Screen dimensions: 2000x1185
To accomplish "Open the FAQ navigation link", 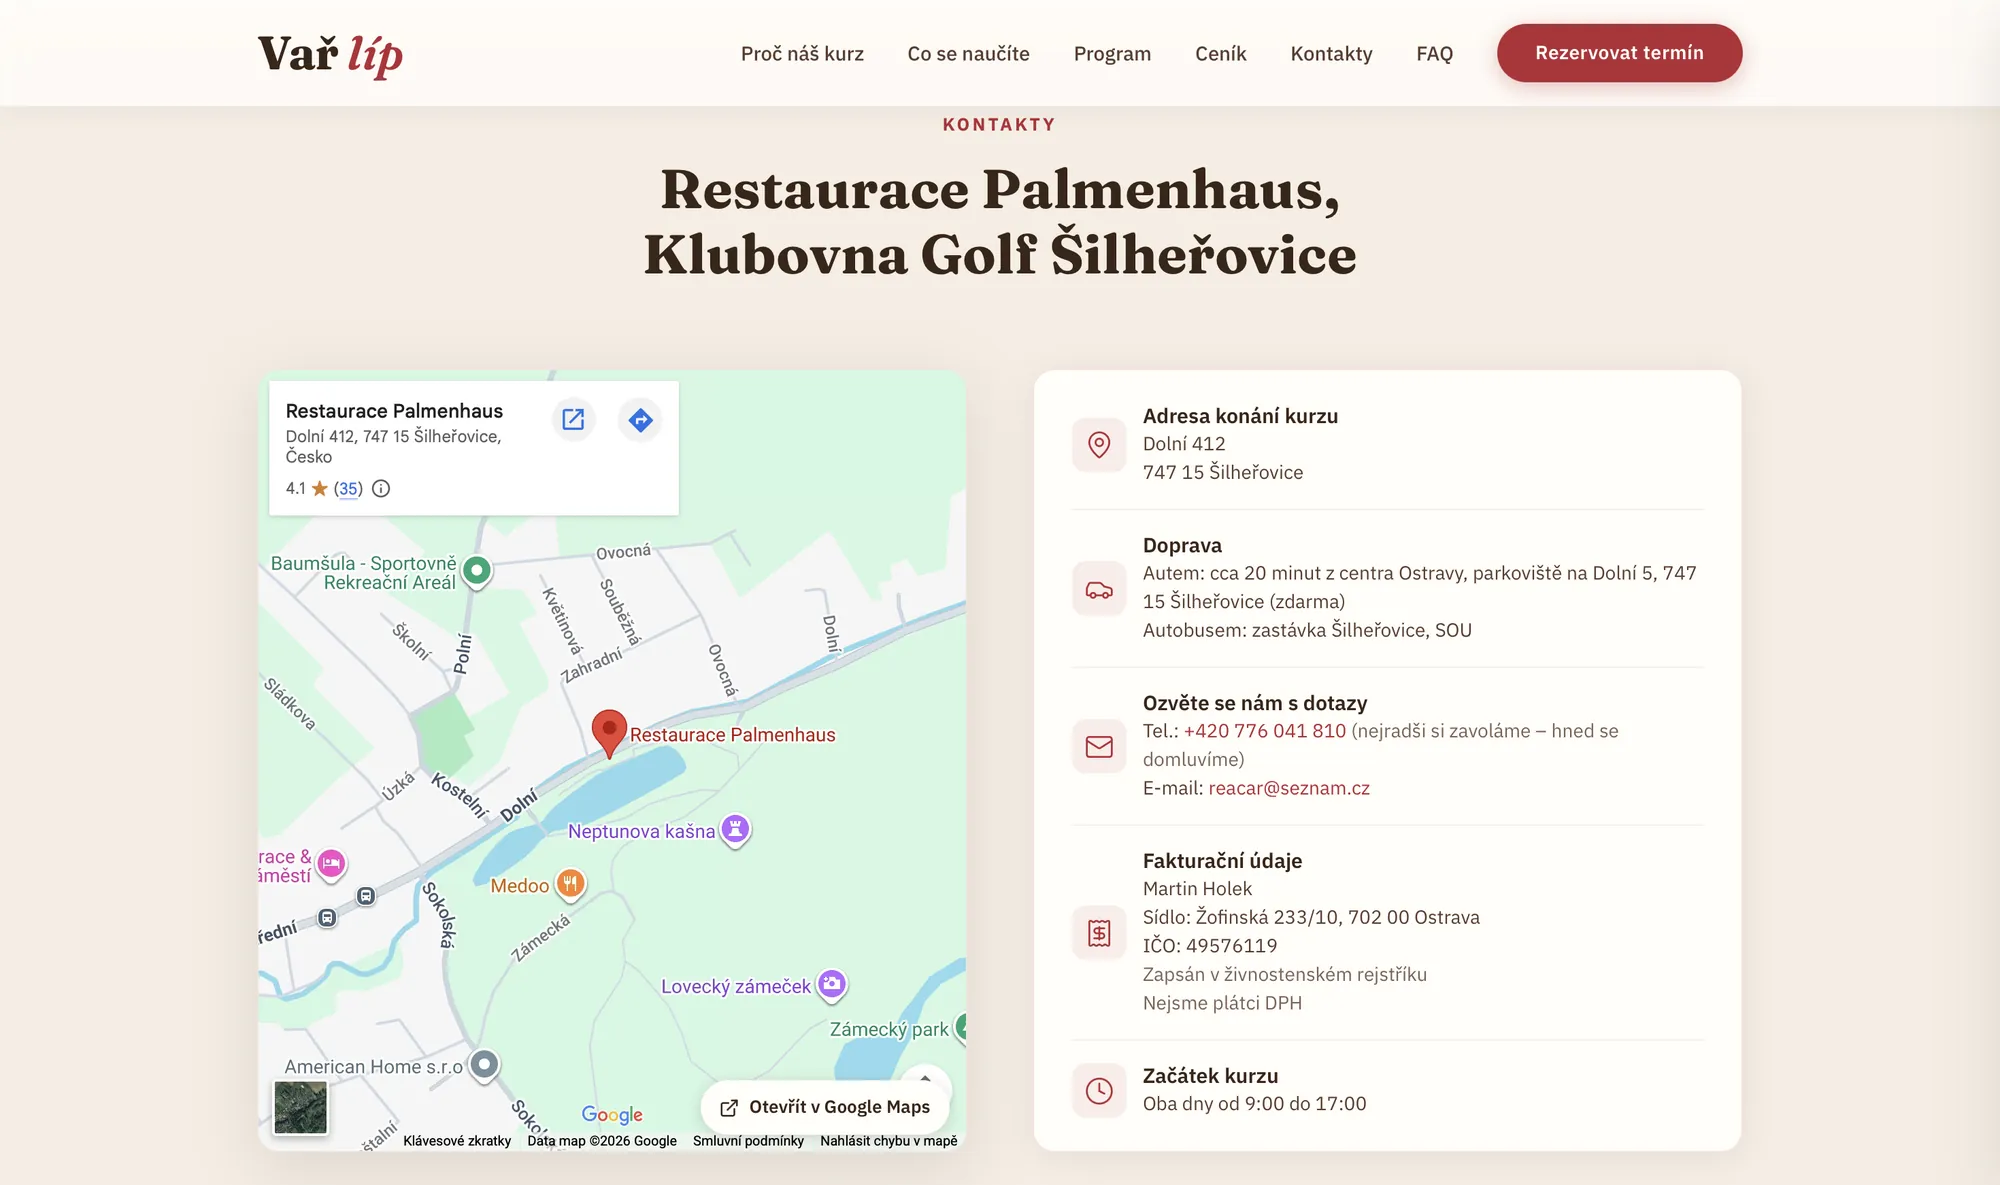I will (1434, 53).
